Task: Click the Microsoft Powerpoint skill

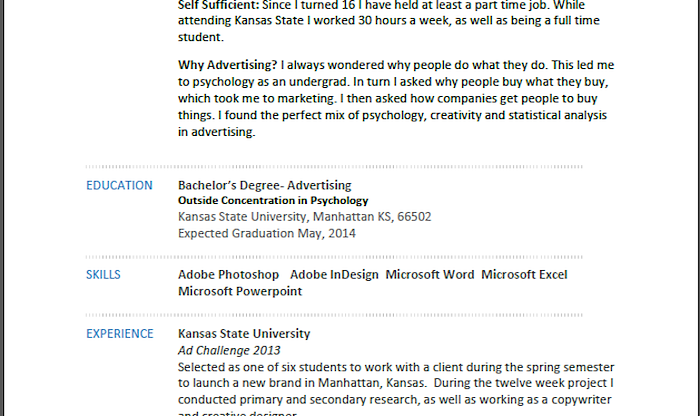Action: [x=240, y=291]
